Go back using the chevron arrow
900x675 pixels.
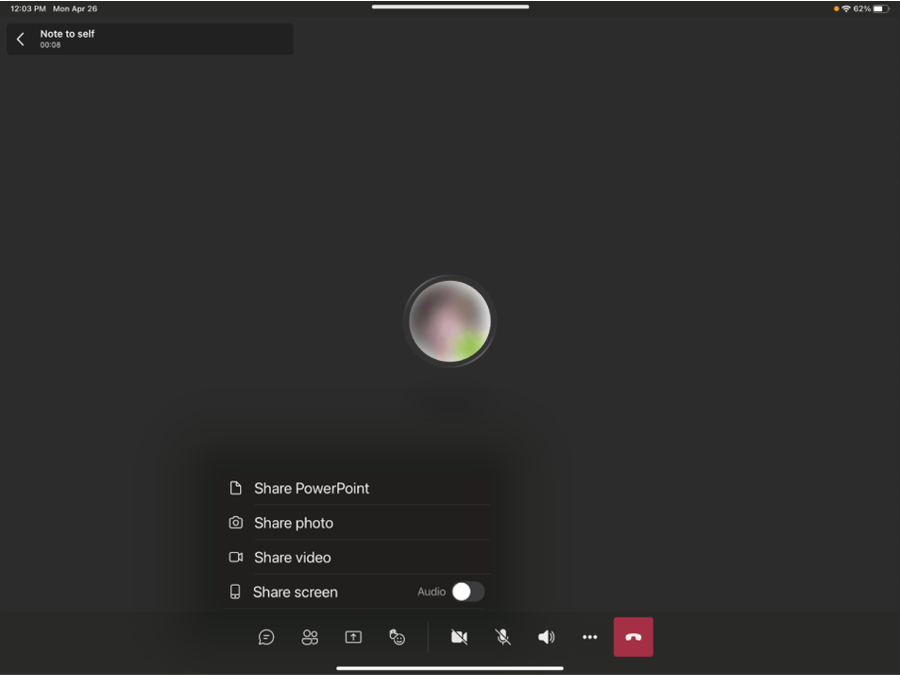[x=21, y=39]
